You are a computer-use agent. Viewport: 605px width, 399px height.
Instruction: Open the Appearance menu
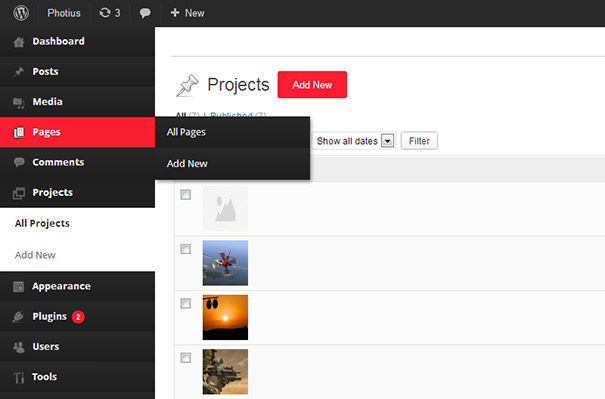pyautogui.click(x=78, y=286)
